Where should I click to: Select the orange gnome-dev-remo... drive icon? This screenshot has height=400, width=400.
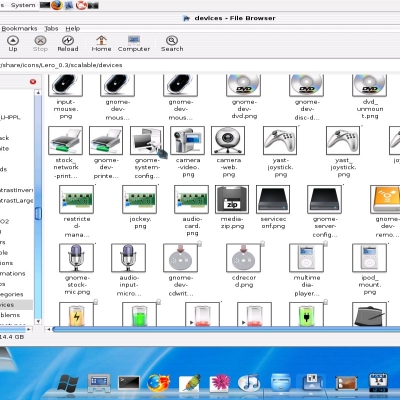(x=385, y=199)
